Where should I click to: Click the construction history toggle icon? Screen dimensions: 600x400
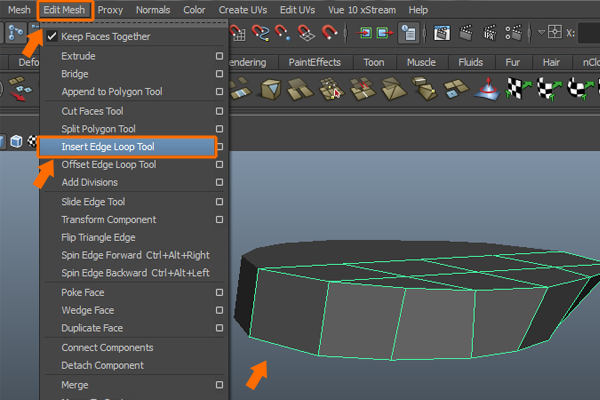pyautogui.click(x=409, y=32)
